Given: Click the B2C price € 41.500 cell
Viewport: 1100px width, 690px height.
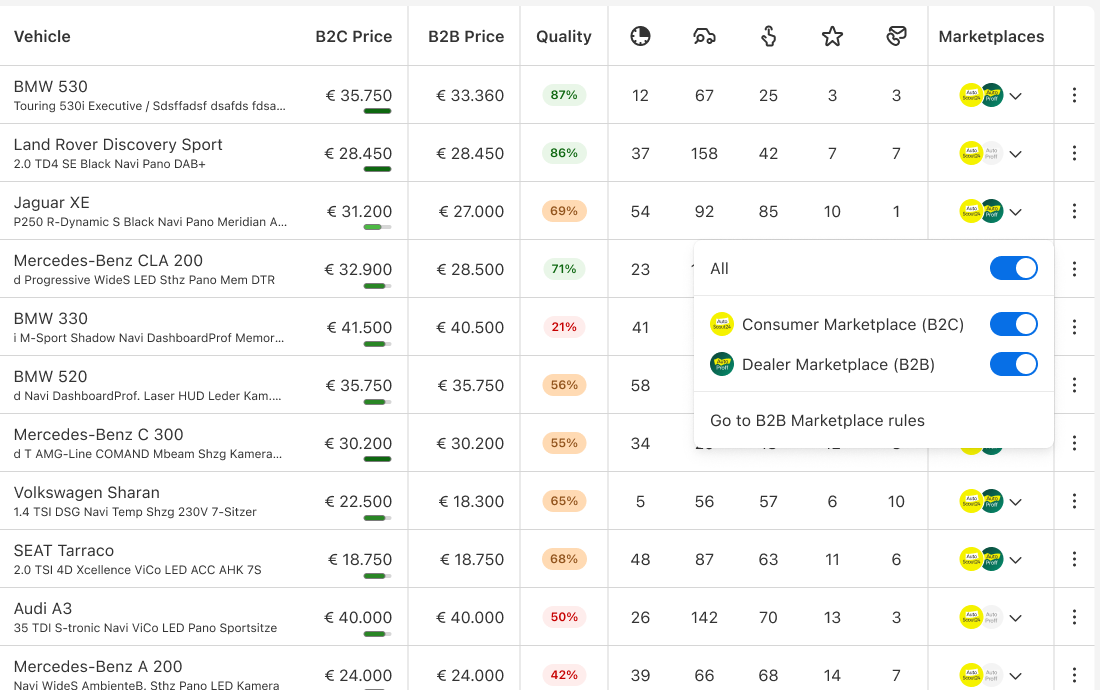Looking at the screenshot, I should [x=359, y=327].
